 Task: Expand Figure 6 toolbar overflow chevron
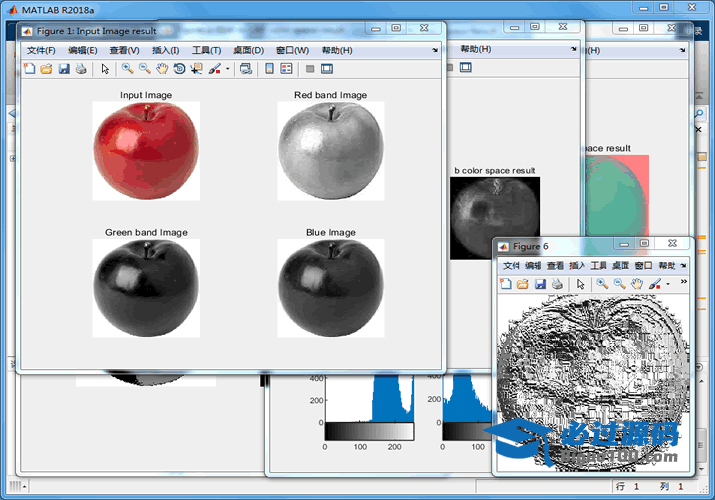(x=684, y=282)
